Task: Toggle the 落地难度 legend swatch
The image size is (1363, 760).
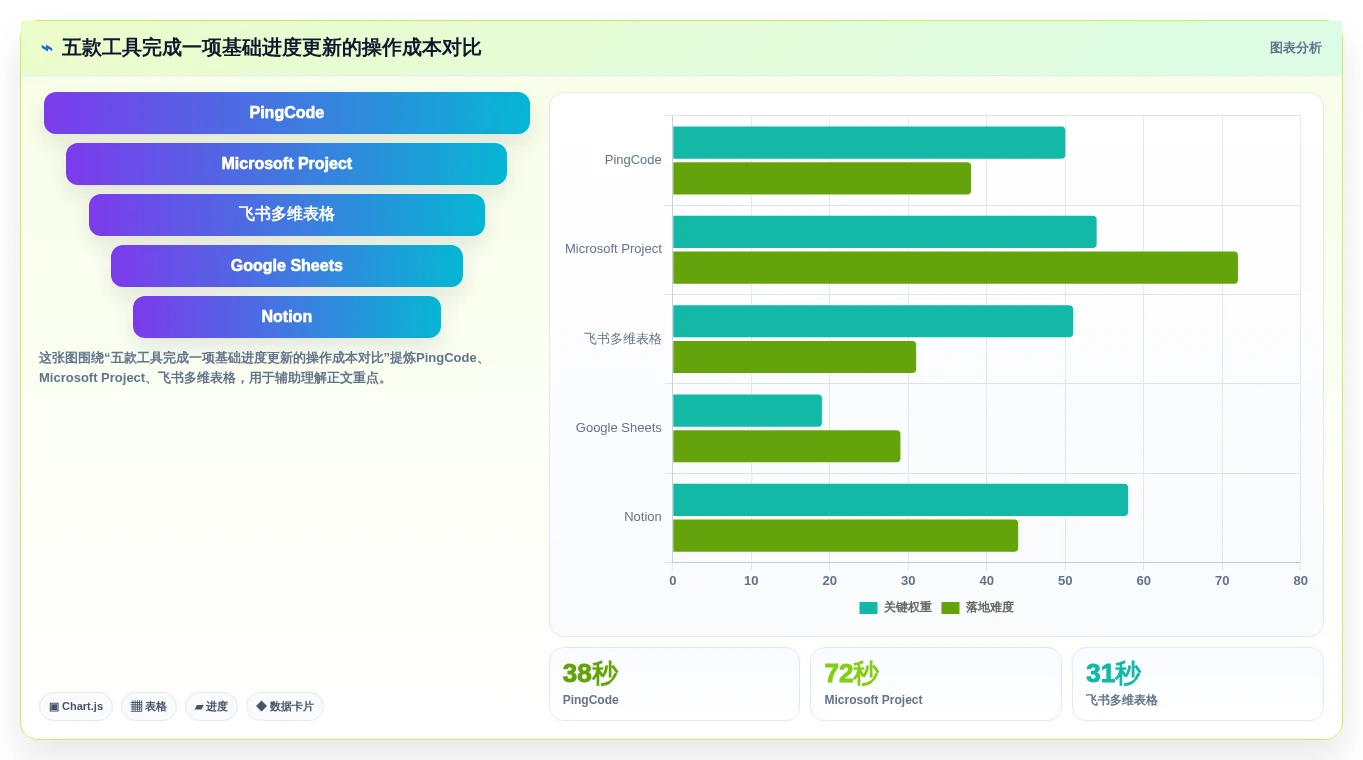Action: pos(950,608)
